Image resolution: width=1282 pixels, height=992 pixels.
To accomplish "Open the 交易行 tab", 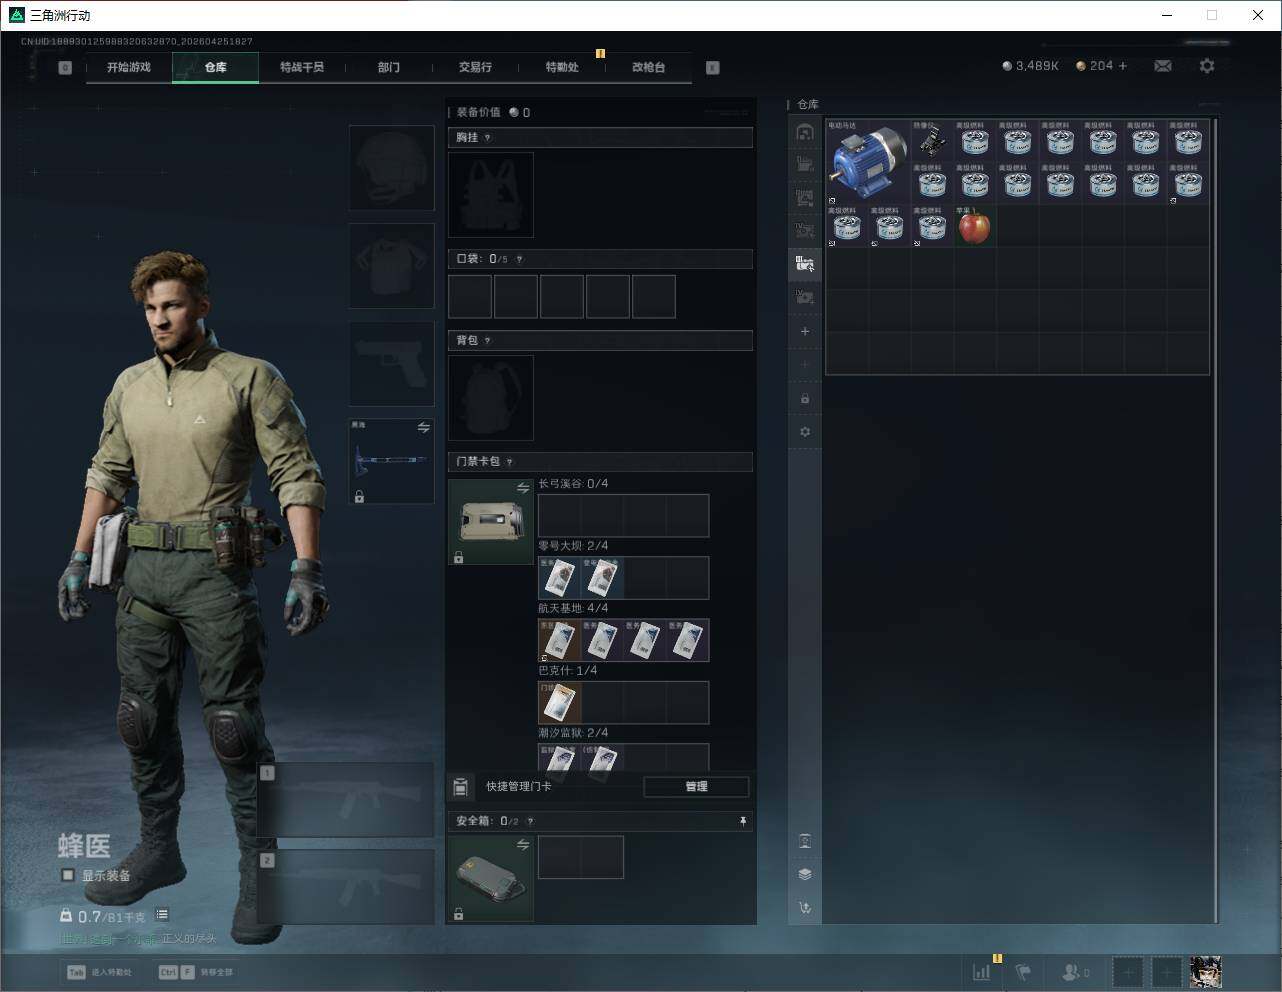I will tap(475, 67).
